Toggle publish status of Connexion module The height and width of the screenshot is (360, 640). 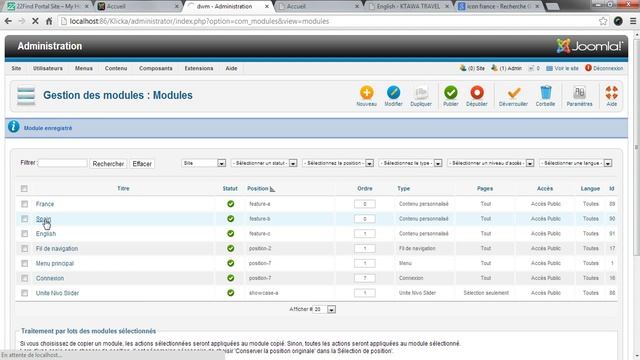pos(231,278)
